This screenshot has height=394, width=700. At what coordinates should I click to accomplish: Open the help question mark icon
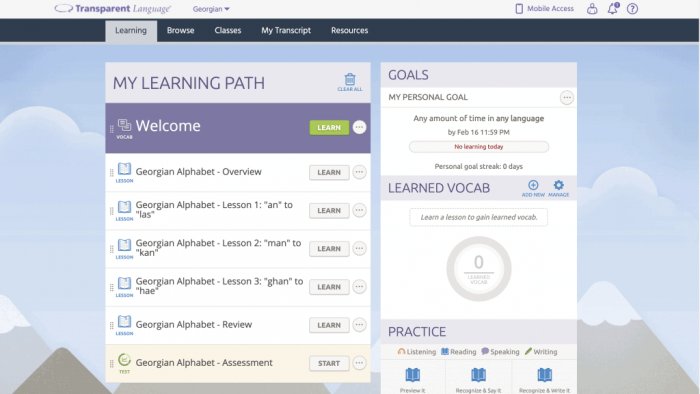click(x=632, y=8)
